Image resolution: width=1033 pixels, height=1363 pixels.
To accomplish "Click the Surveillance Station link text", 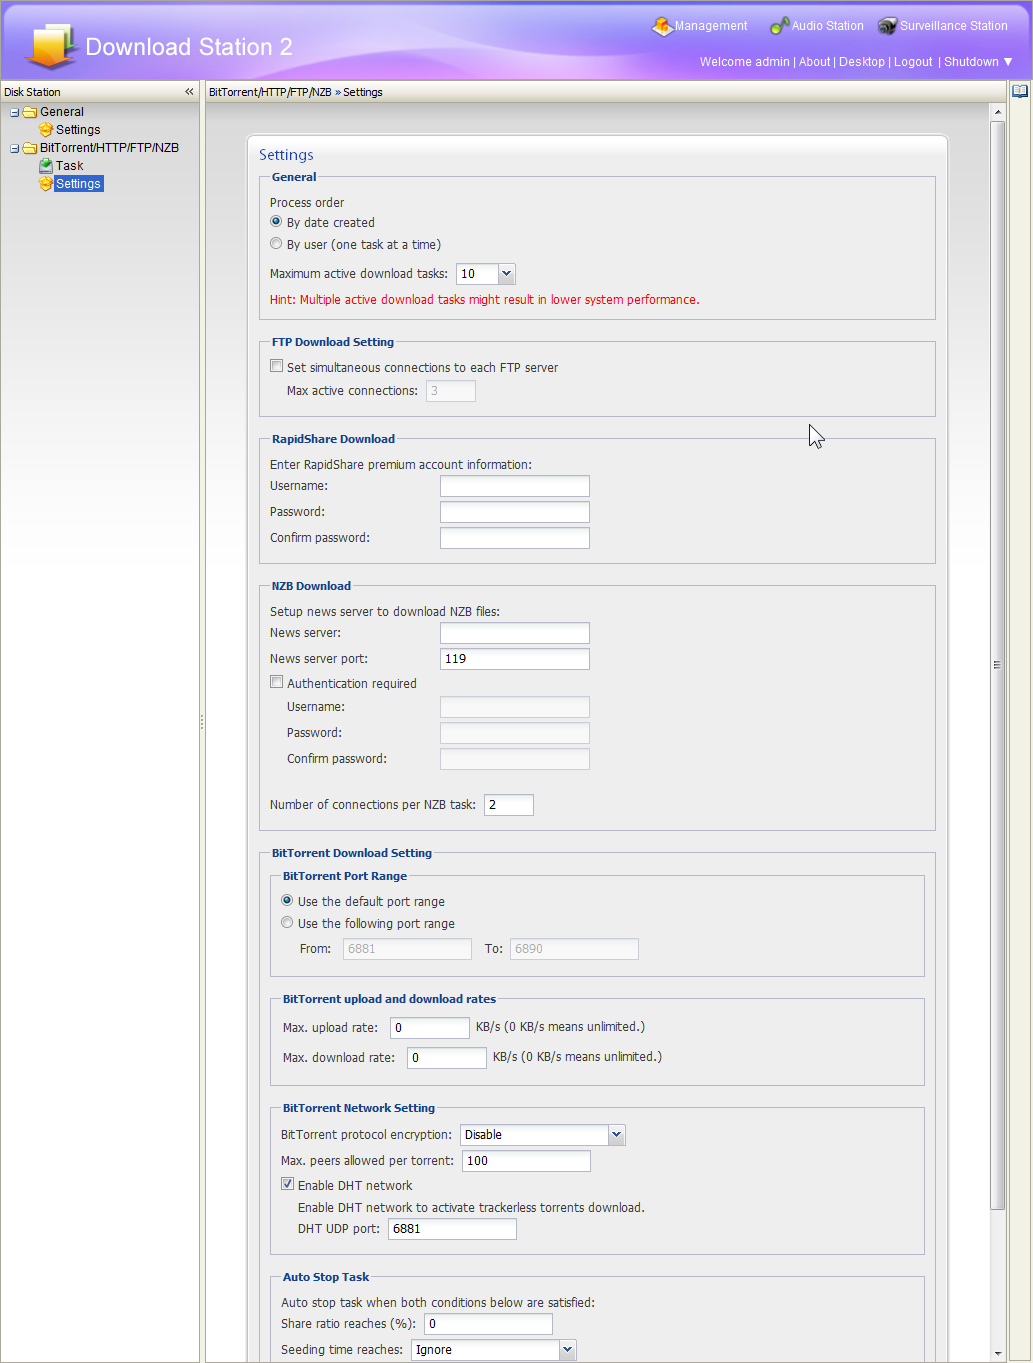I will click(x=954, y=26).
